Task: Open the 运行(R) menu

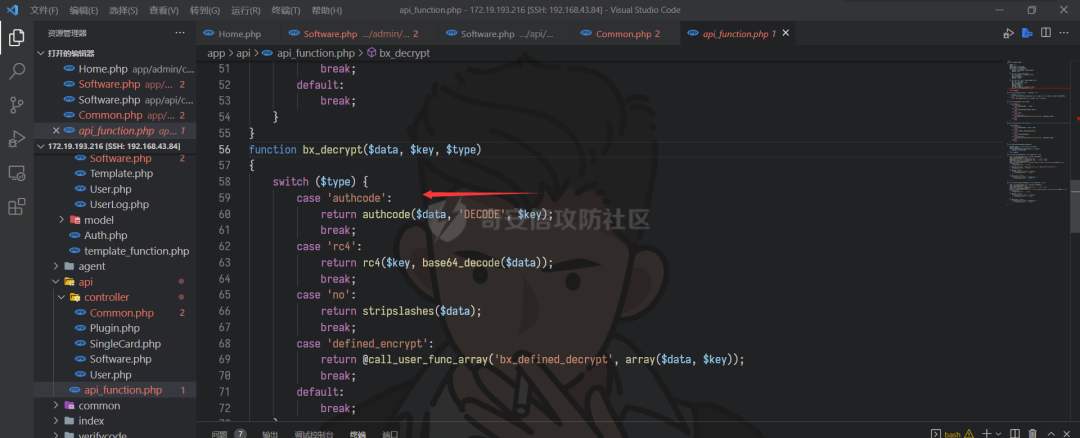Action: pyautogui.click(x=245, y=10)
